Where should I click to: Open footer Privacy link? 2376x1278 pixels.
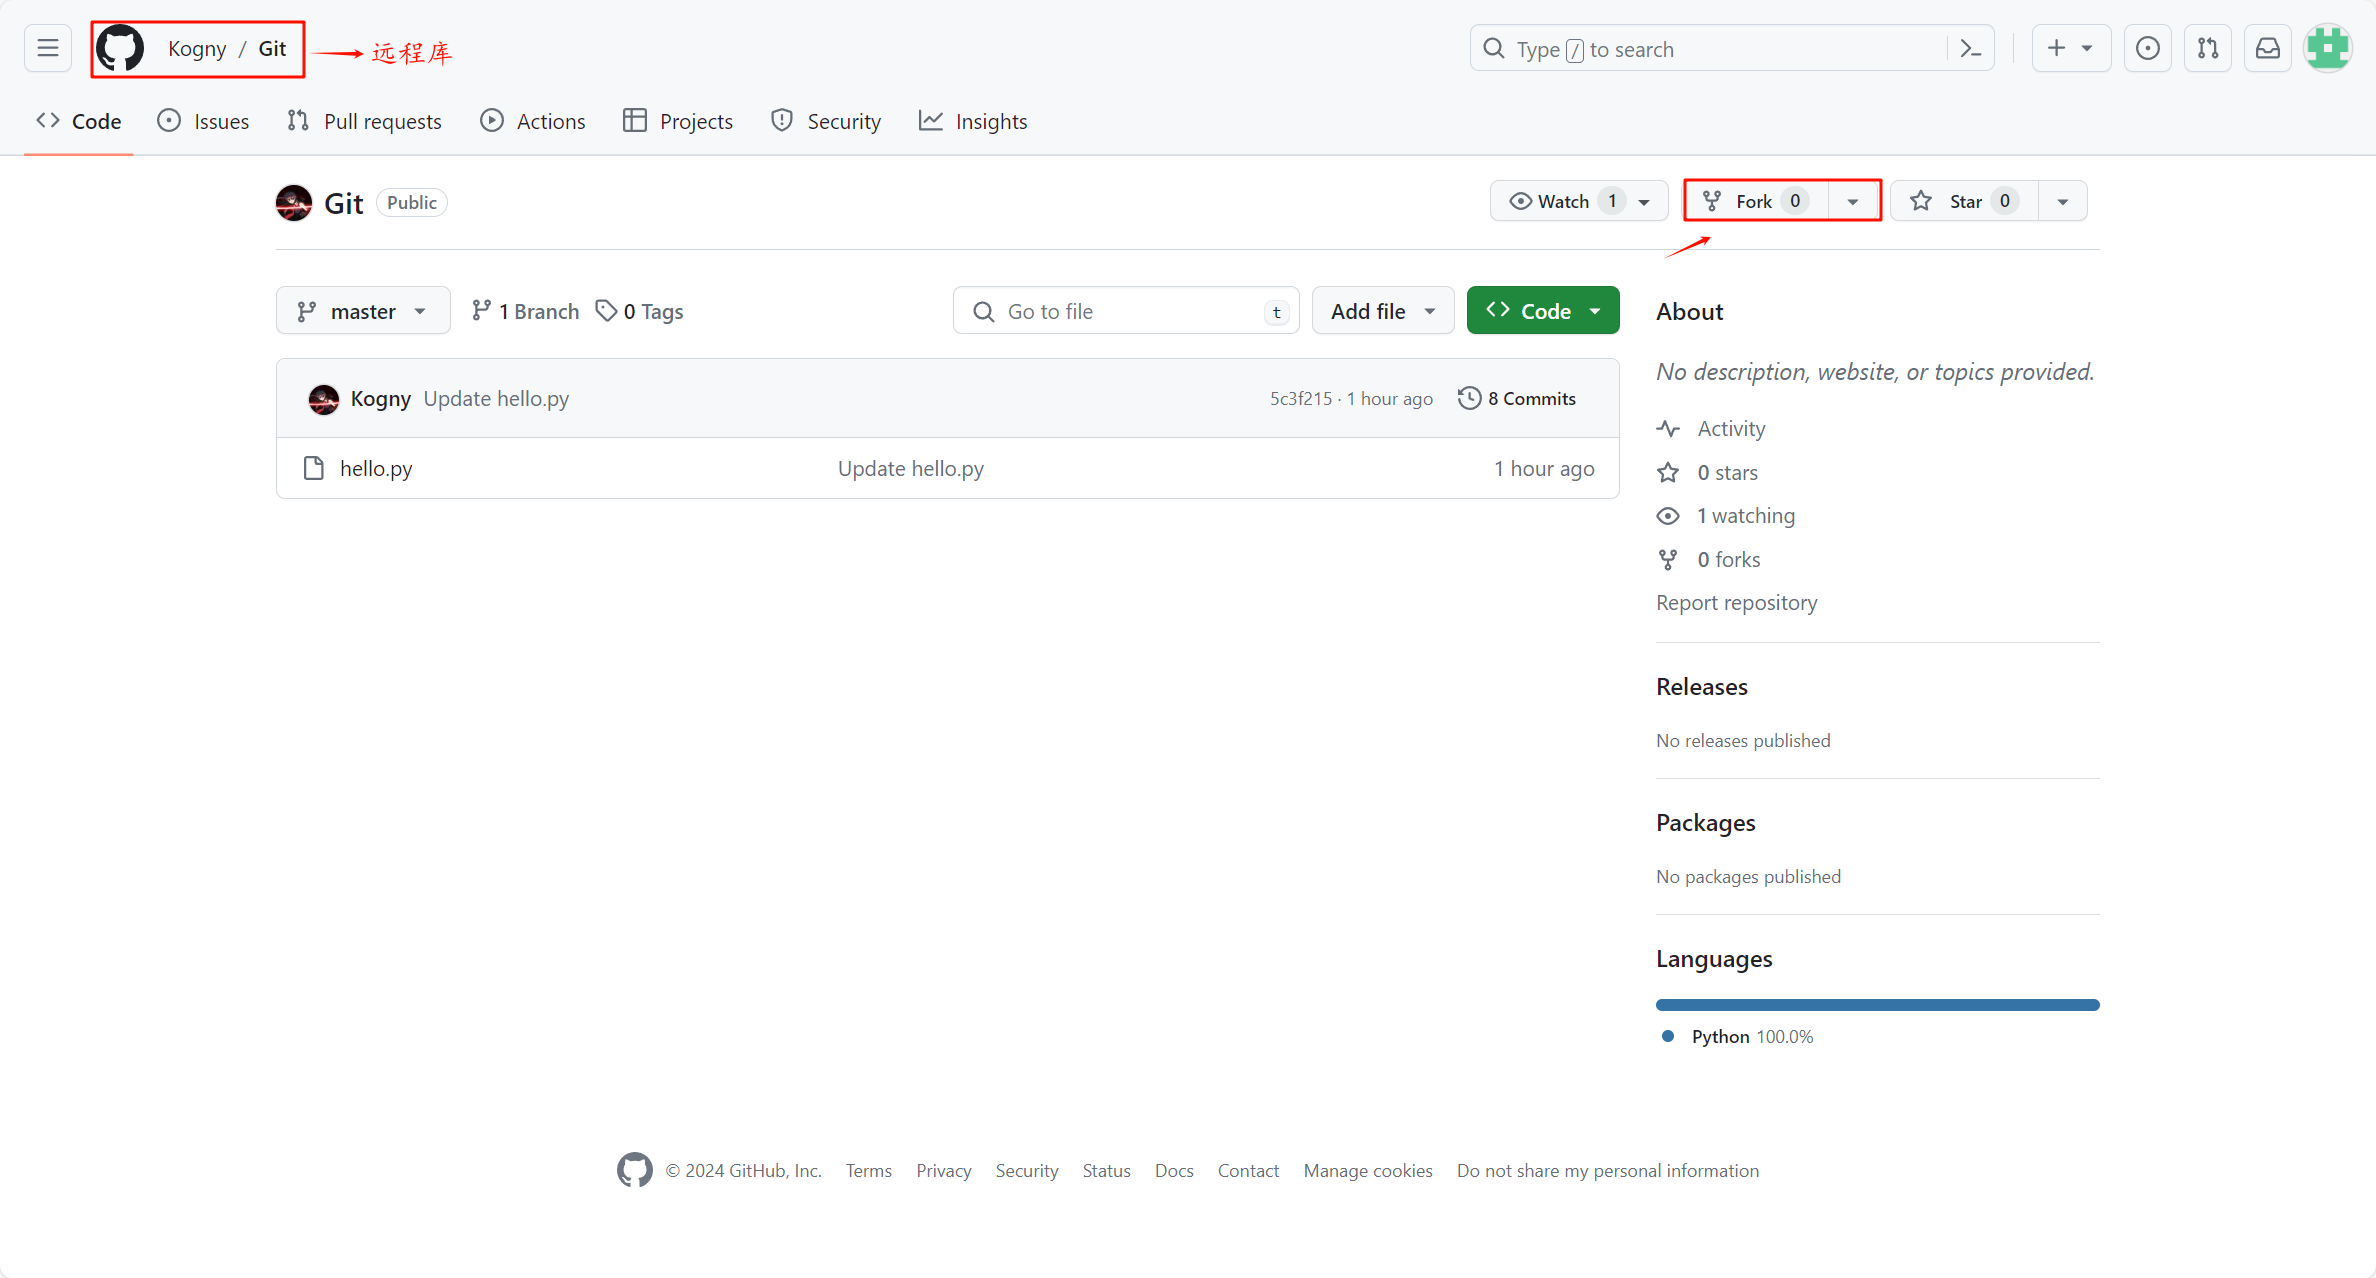point(944,1170)
